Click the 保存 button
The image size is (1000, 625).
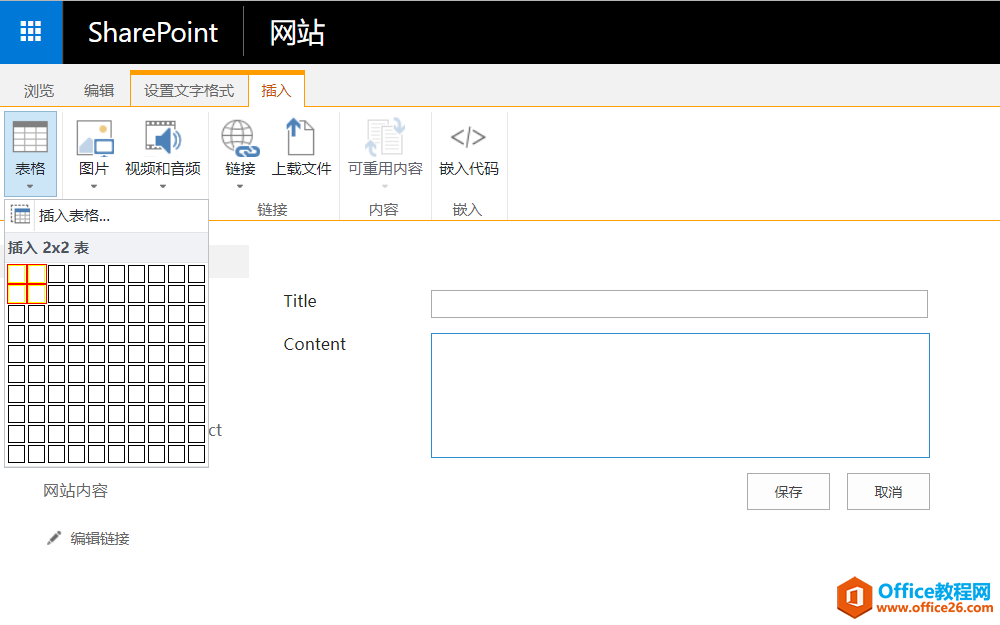point(788,491)
